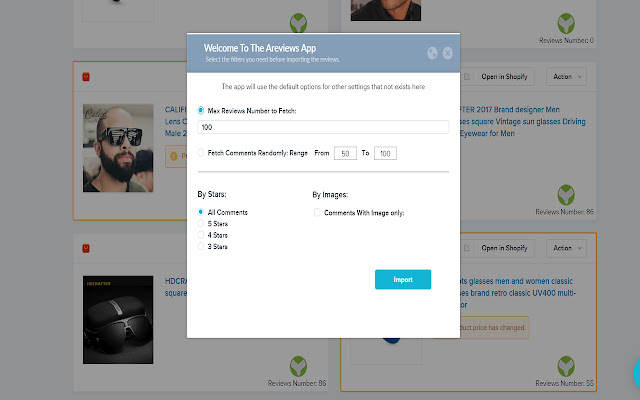Click the From range field showing 50
This screenshot has width=640, height=400.
[345, 153]
